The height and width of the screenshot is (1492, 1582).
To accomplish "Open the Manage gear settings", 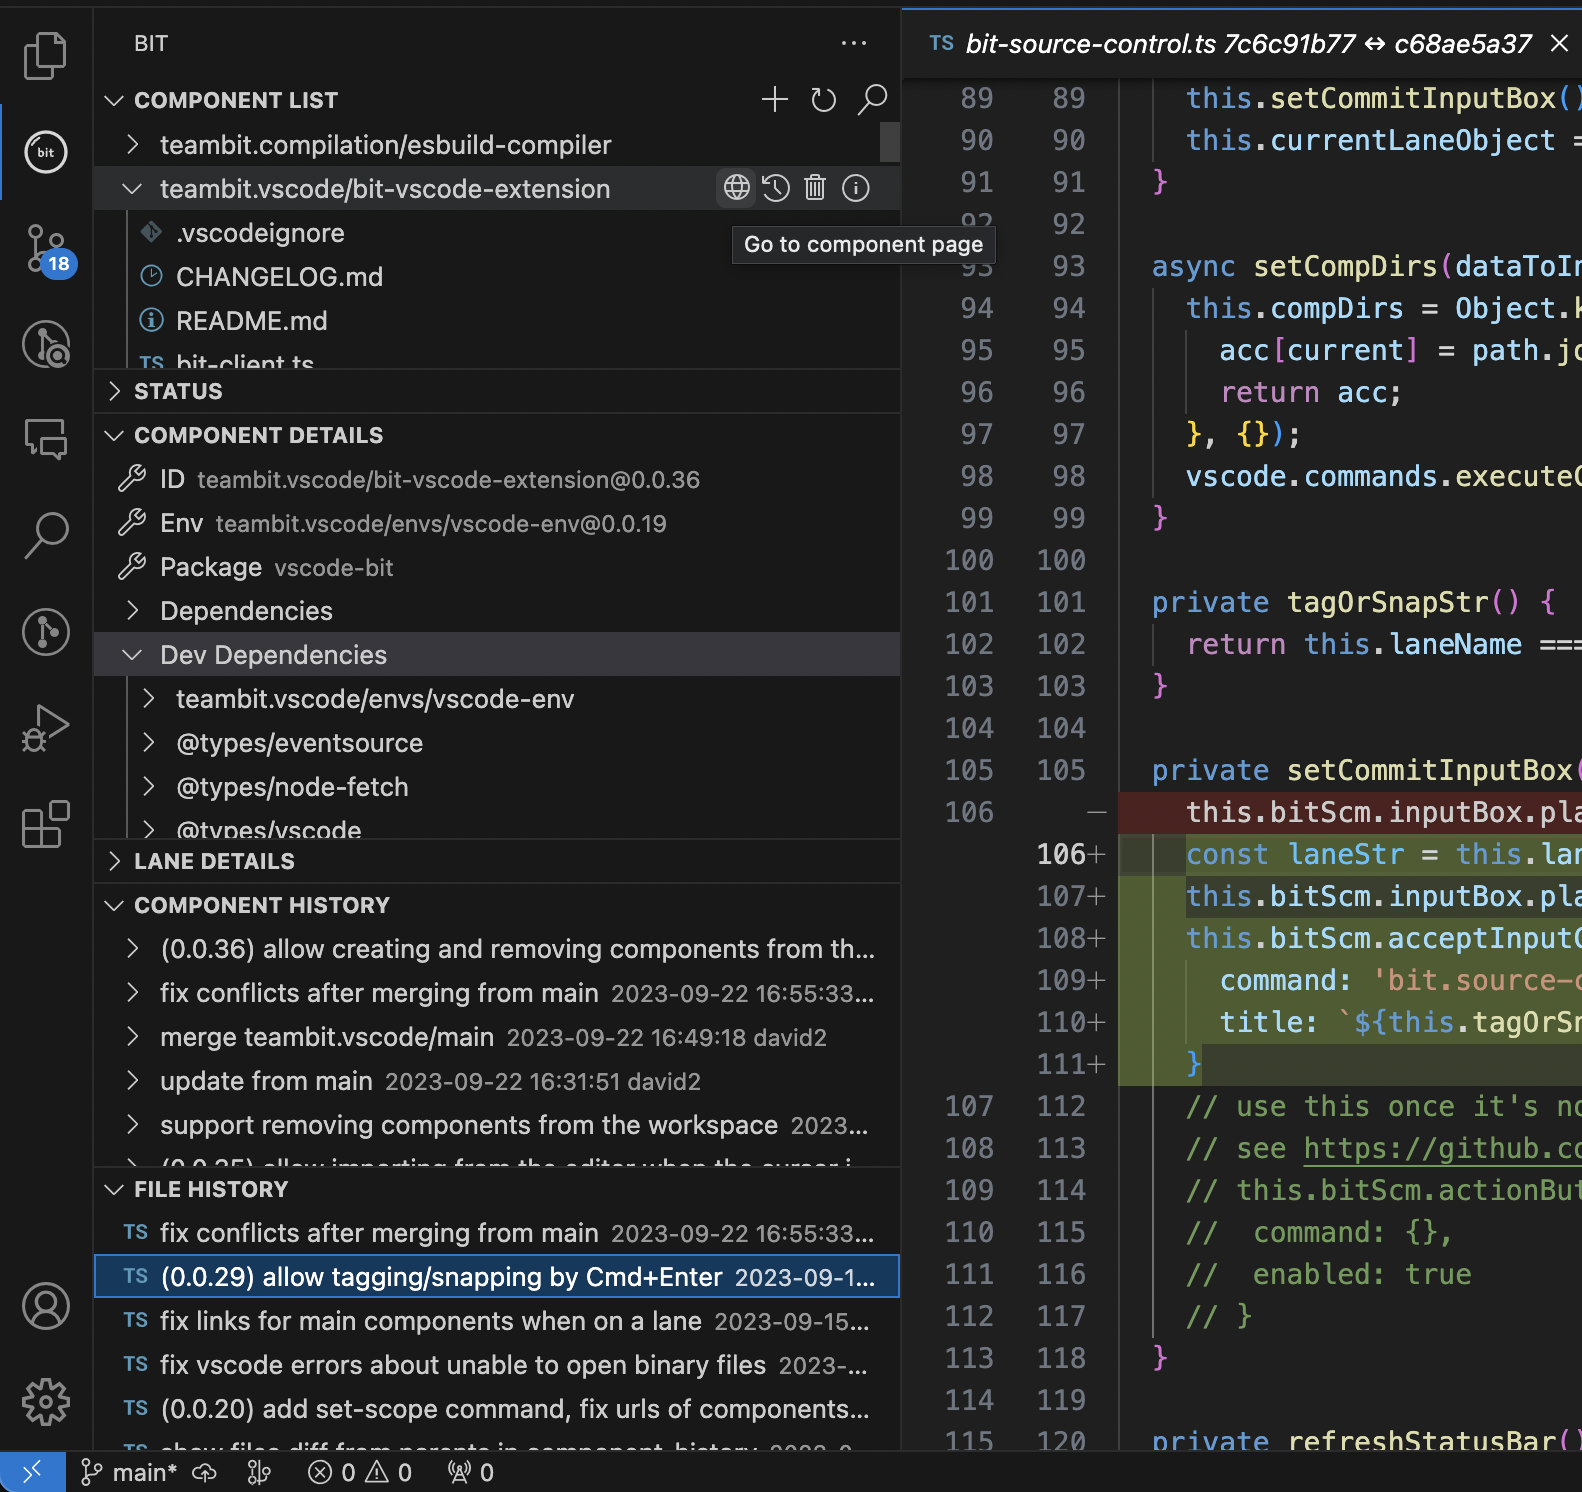I will pos(46,1402).
